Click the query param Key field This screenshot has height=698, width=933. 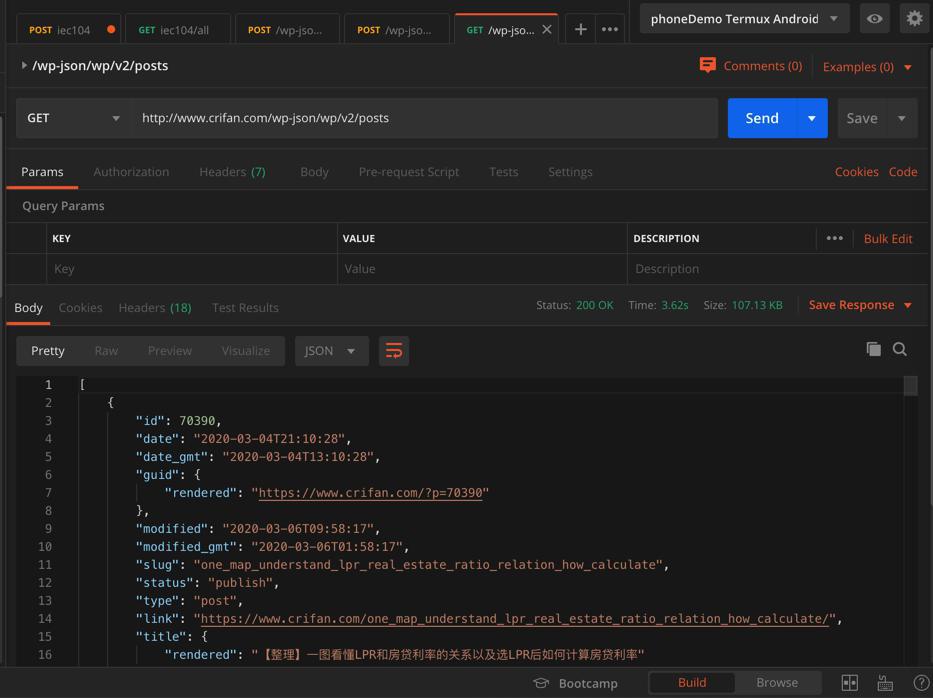click(x=192, y=269)
